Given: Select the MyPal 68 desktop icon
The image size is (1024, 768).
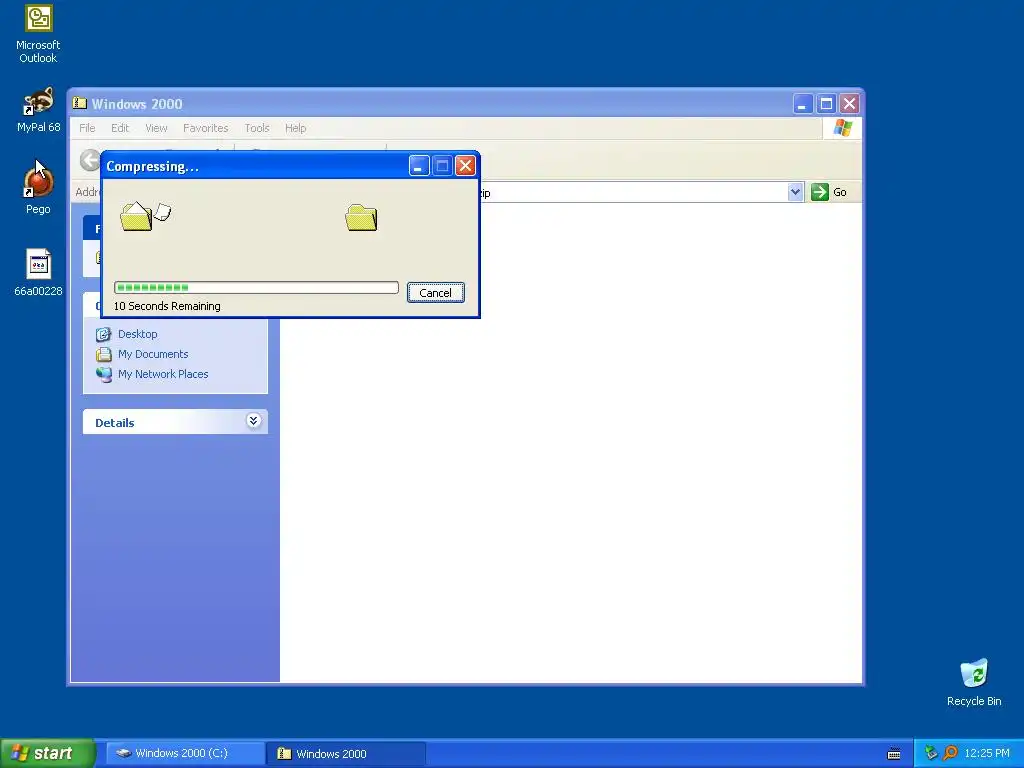Looking at the screenshot, I should pos(39,110).
